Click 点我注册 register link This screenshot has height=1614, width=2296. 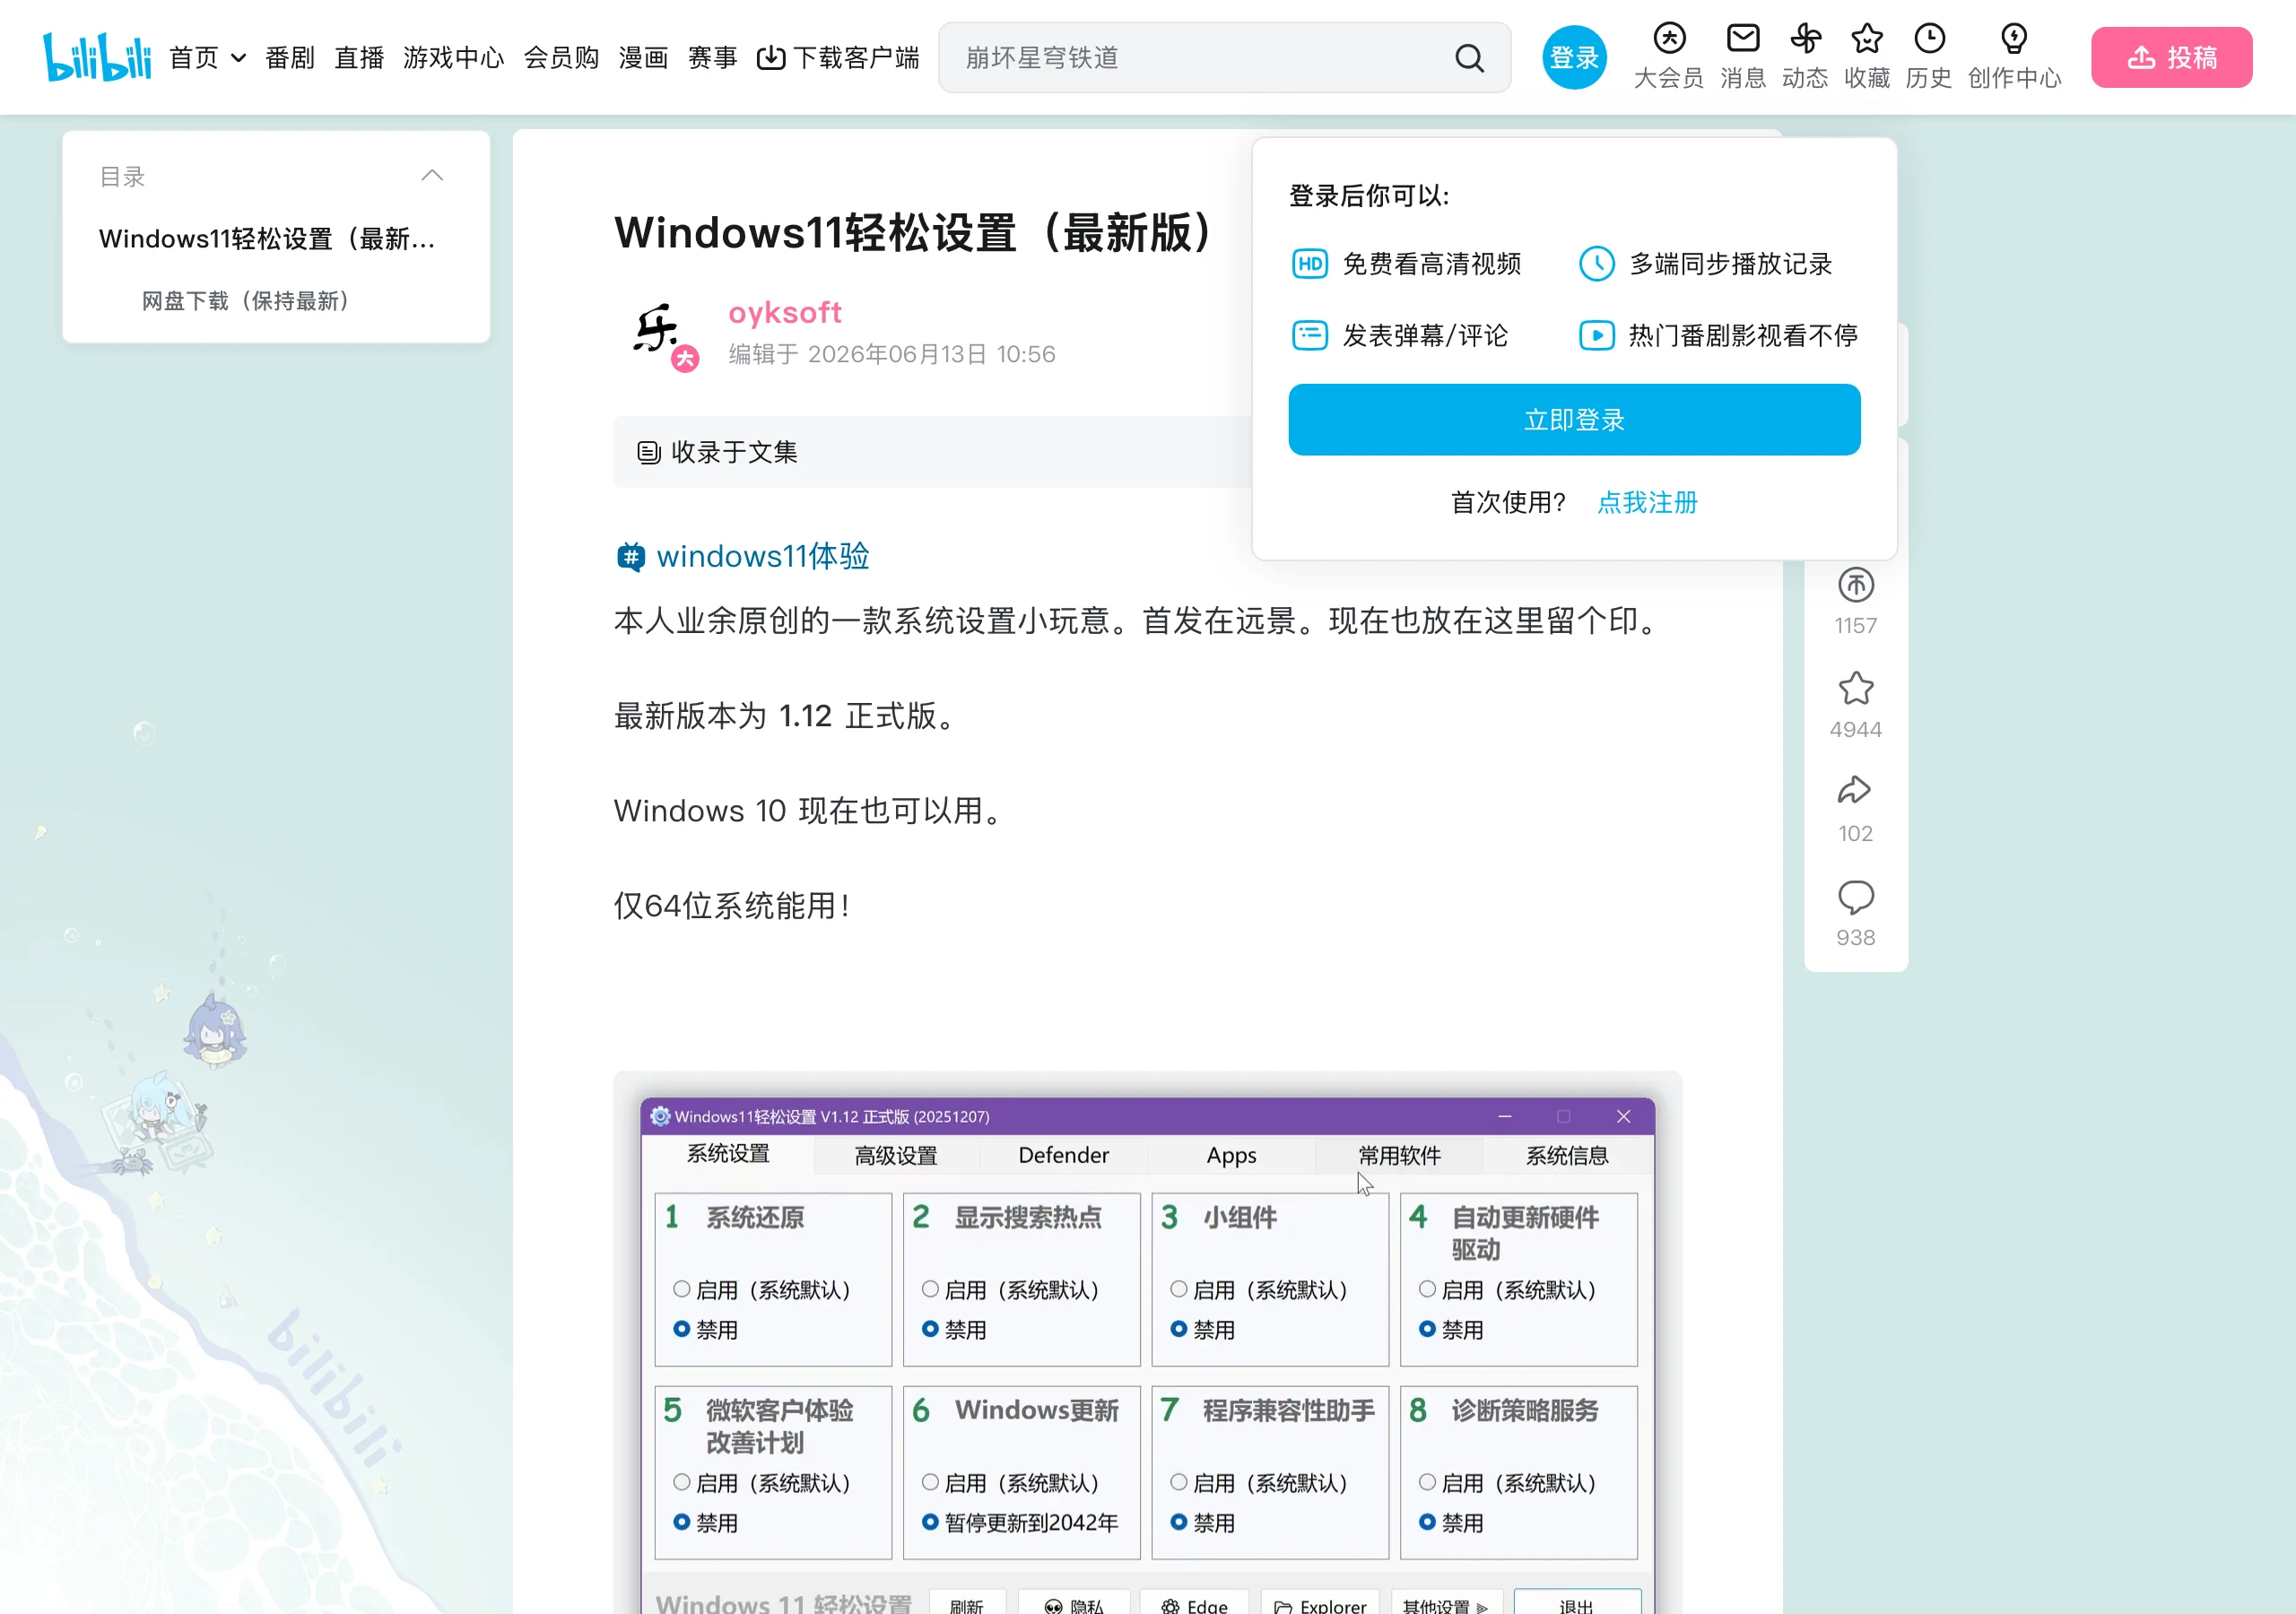(1647, 502)
